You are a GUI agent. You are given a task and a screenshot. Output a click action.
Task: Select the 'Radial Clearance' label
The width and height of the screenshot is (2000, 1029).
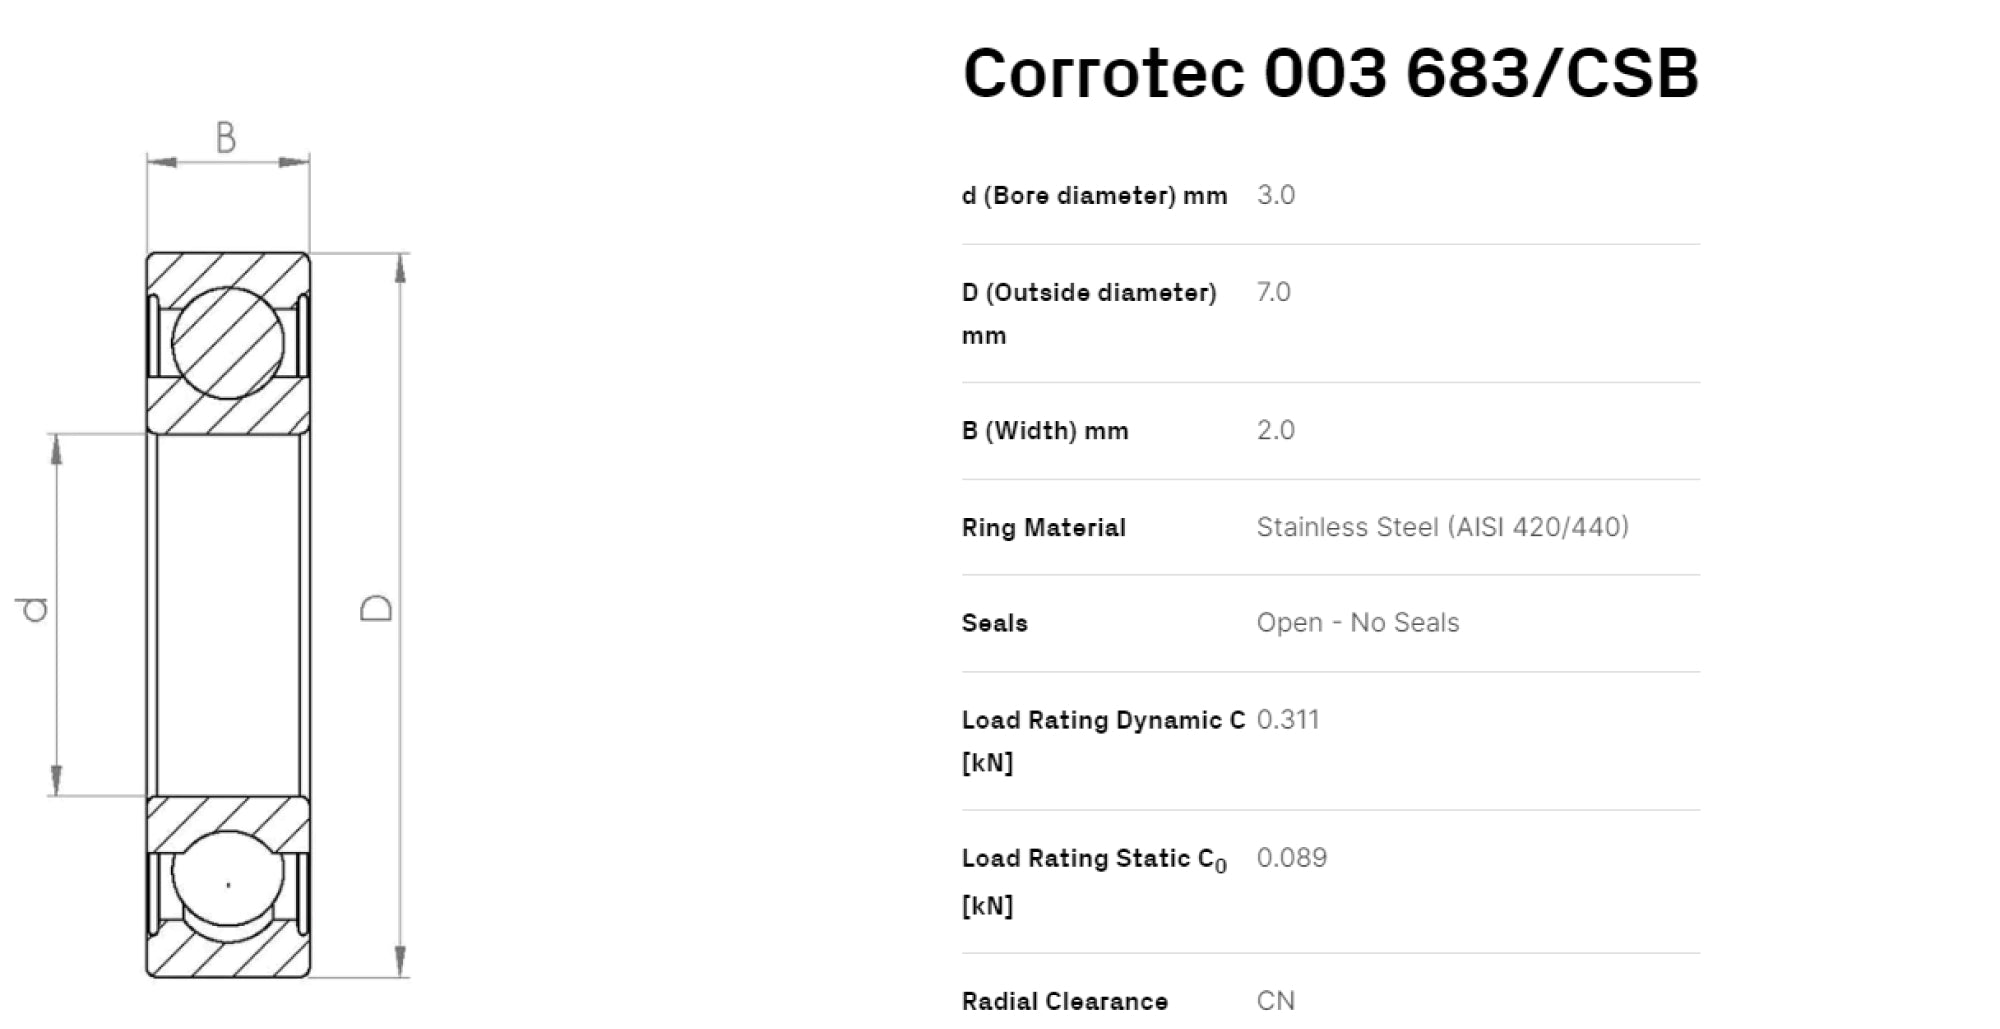[x=1064, y=1001]
